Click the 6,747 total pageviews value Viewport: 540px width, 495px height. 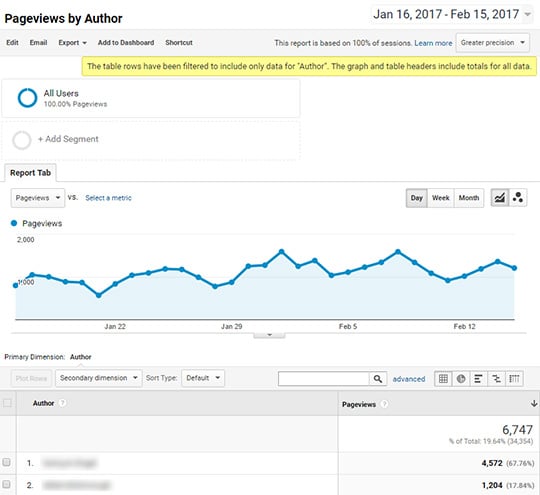pyautogui.click(x=517, y=430)
